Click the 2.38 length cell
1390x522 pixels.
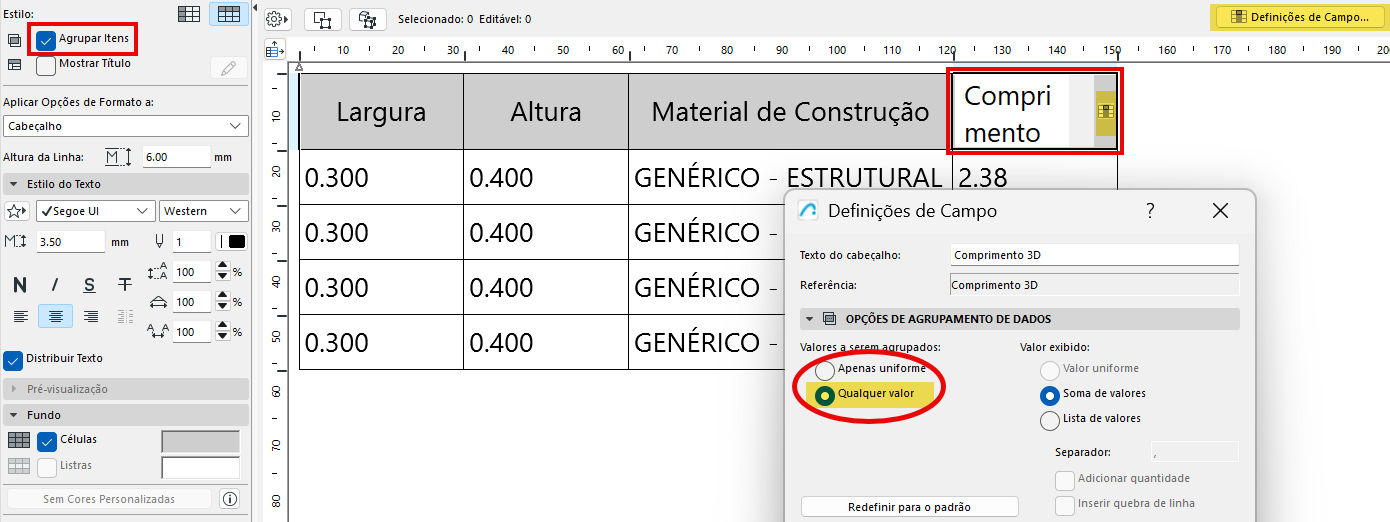click(x=1035, y=178)
